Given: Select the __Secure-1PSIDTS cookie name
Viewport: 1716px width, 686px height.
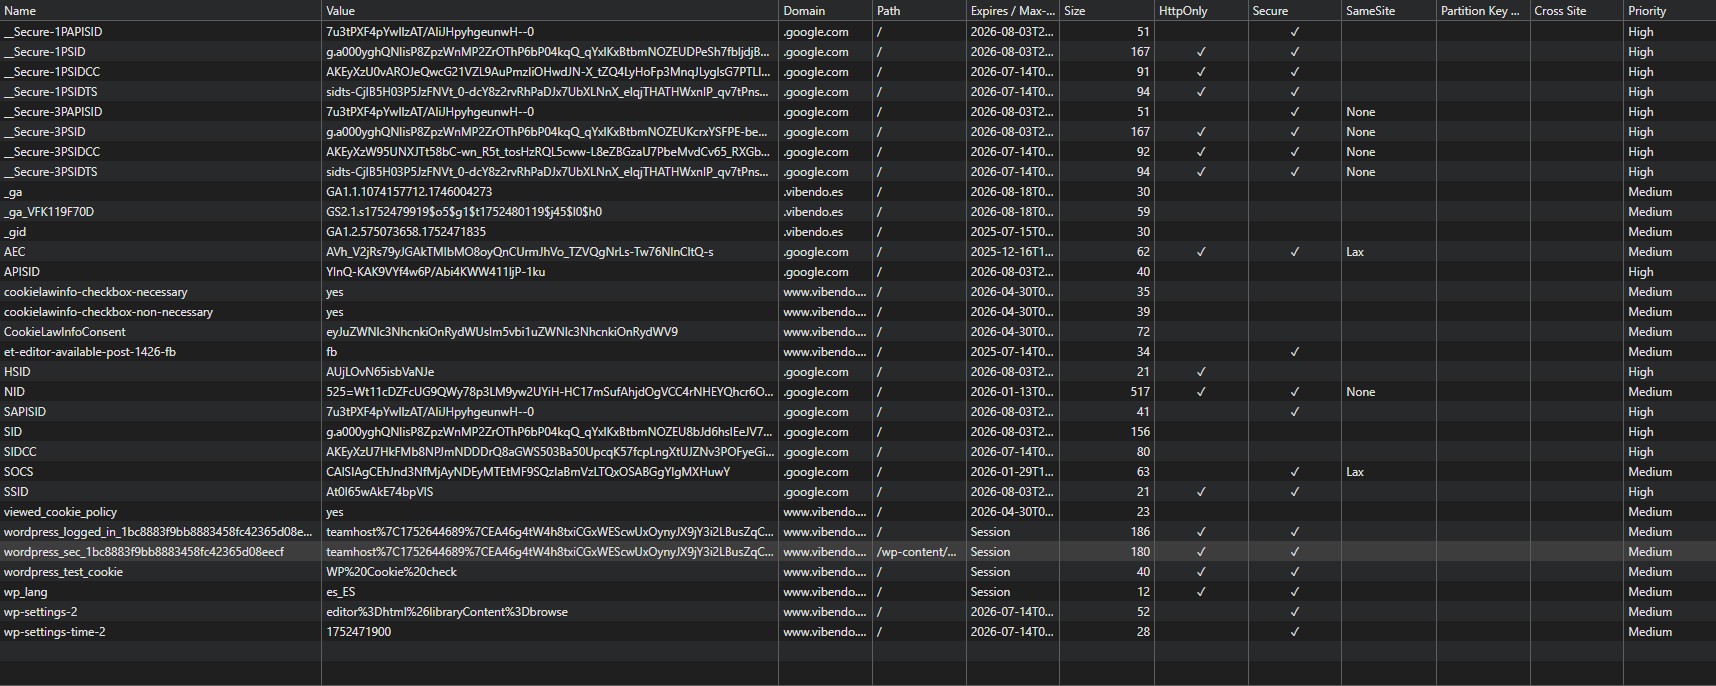Looking at the screenshot, I should 51,92.
